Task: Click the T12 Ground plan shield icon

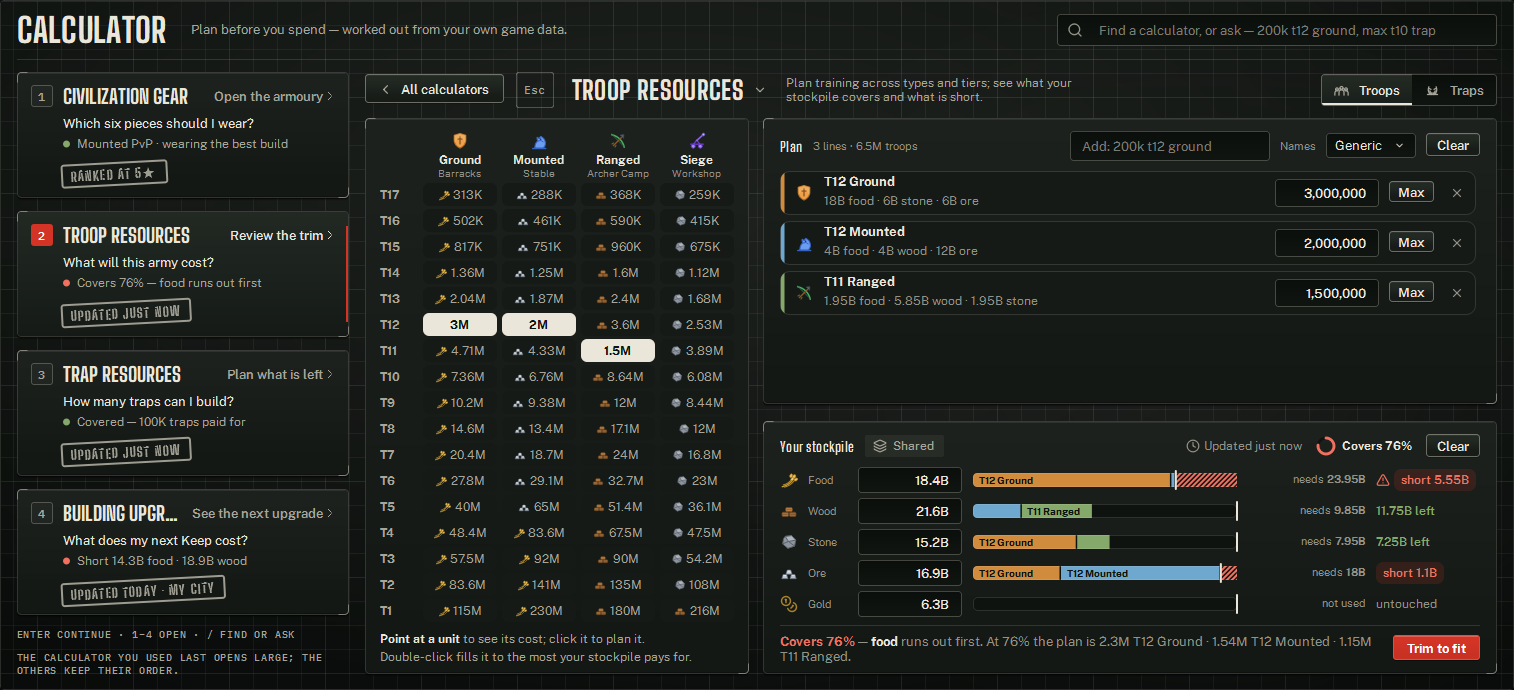Action: (803, 193)
